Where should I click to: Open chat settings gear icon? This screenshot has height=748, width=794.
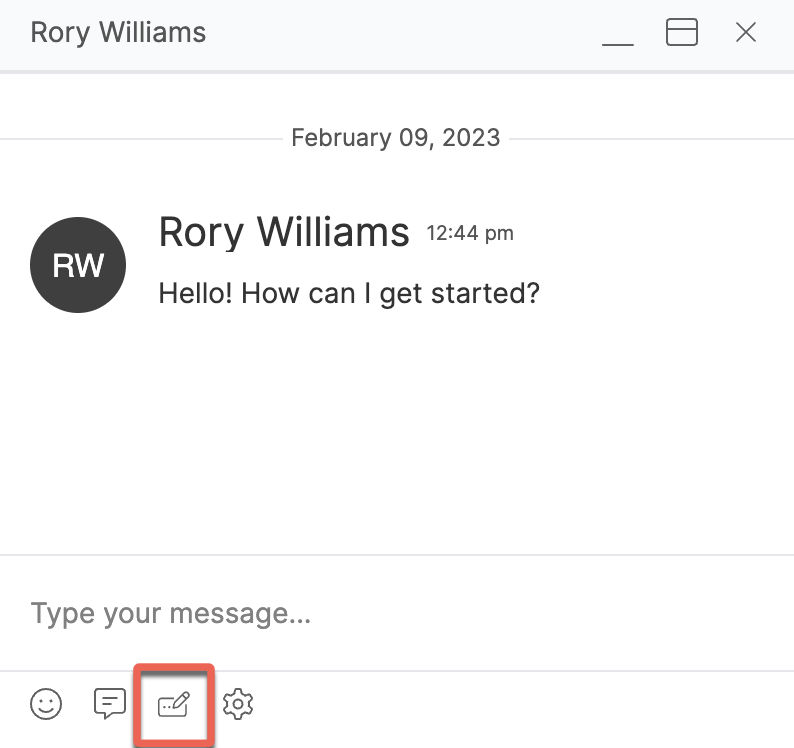click(238, 703)
